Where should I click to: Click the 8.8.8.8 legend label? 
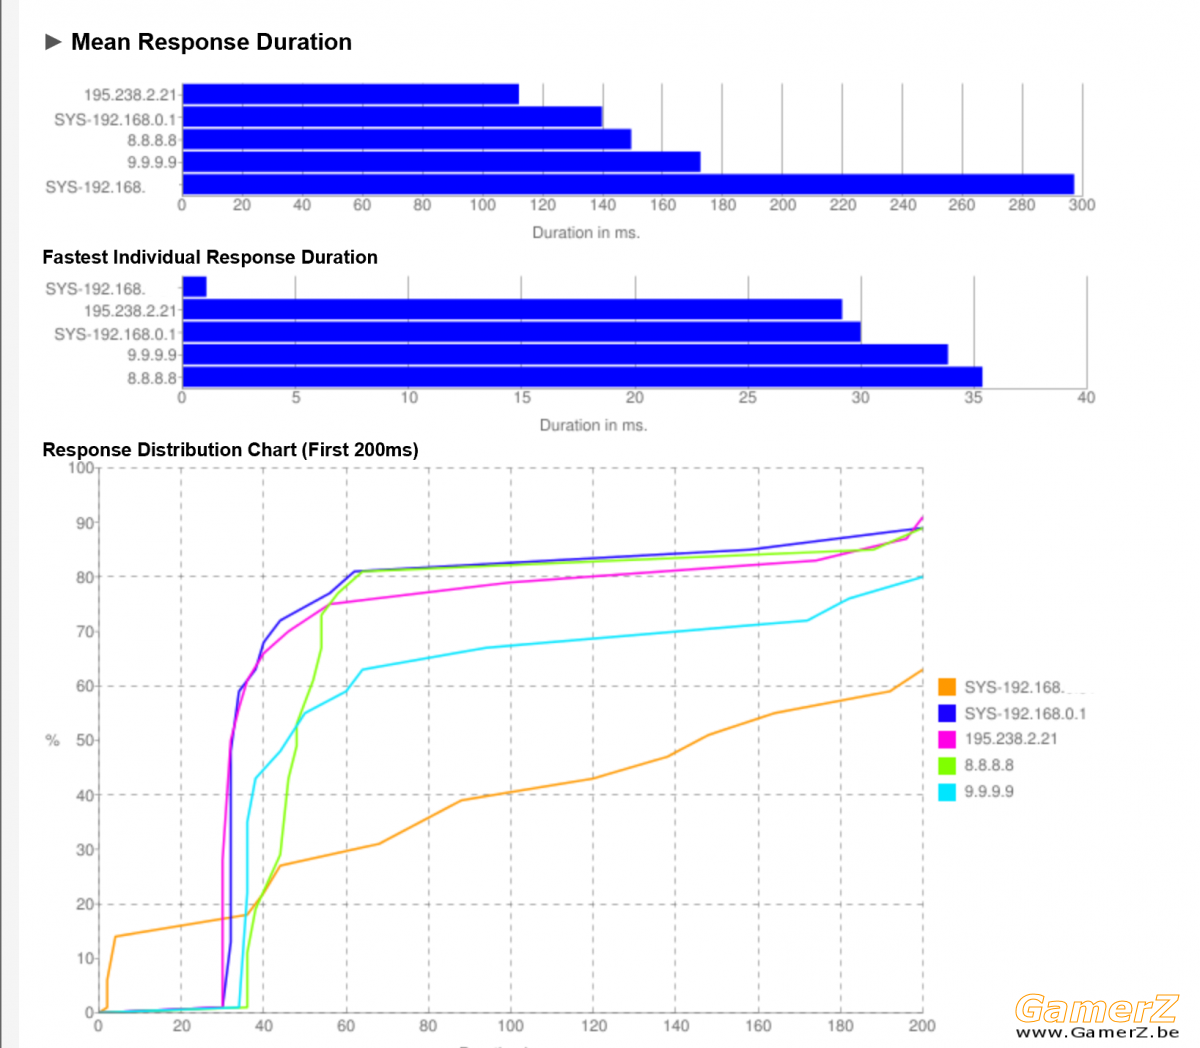click(x=989, y=765)
